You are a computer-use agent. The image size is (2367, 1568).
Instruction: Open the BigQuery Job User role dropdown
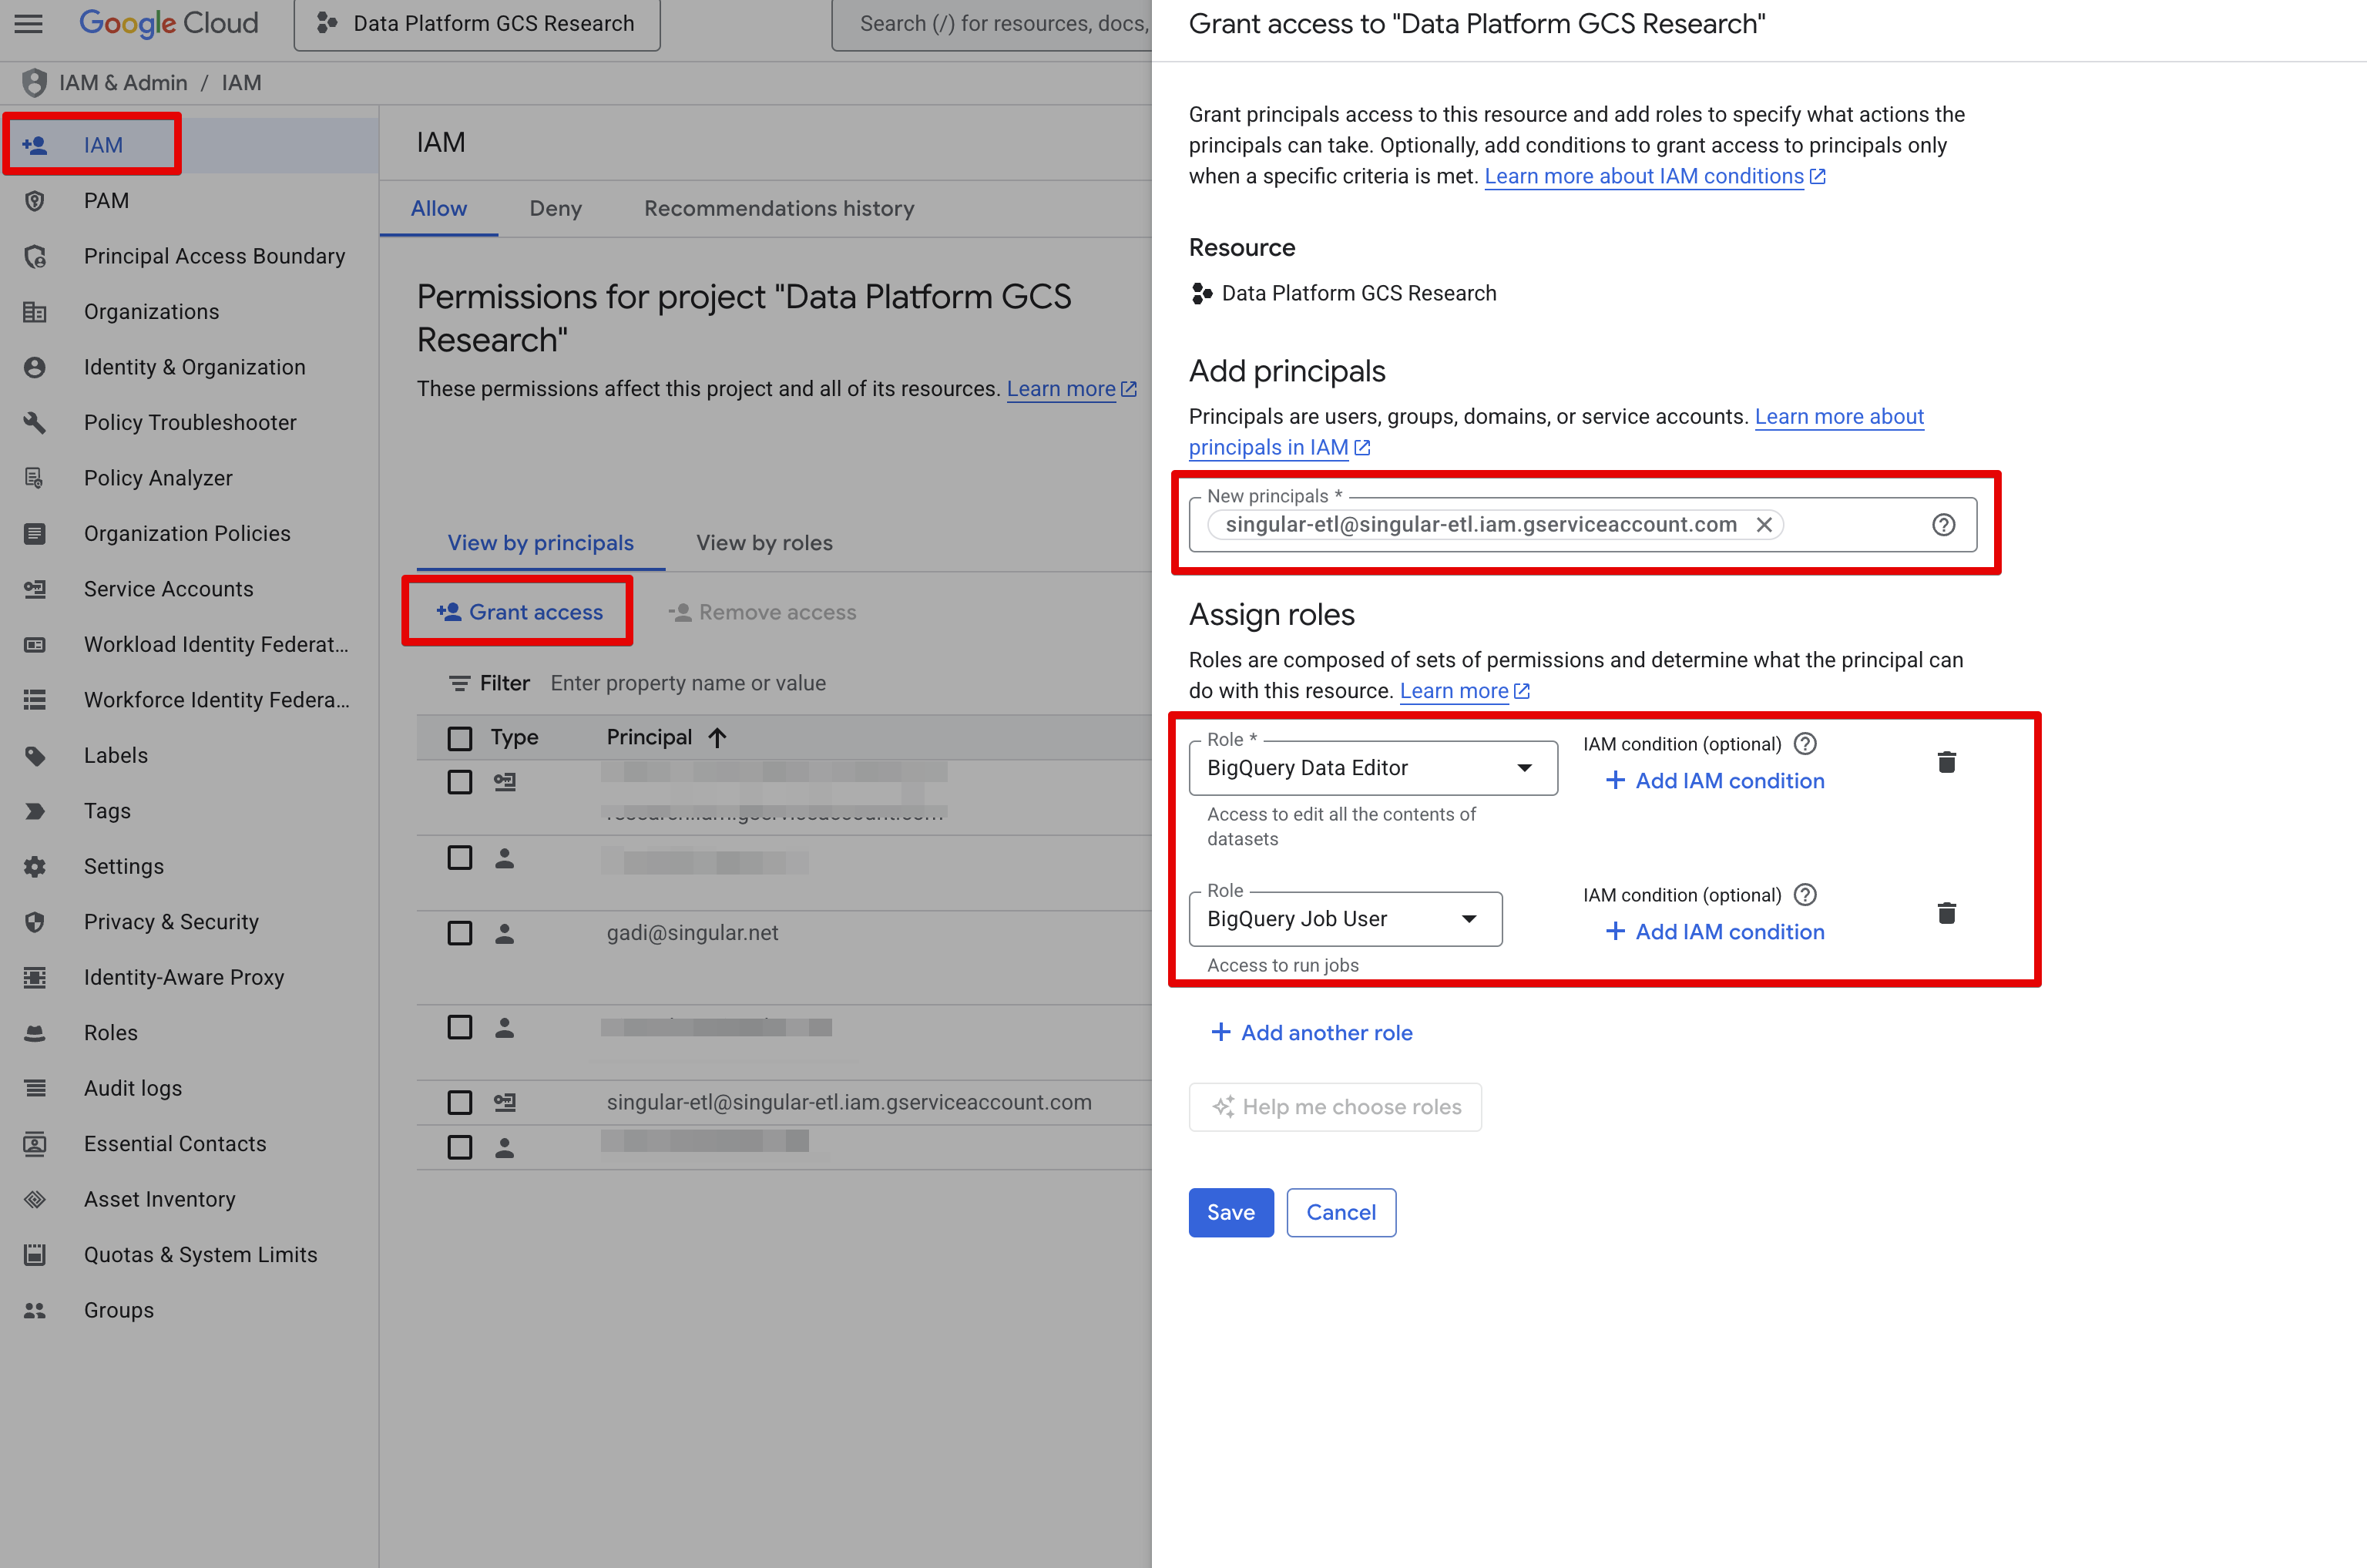pos(1345,919)
